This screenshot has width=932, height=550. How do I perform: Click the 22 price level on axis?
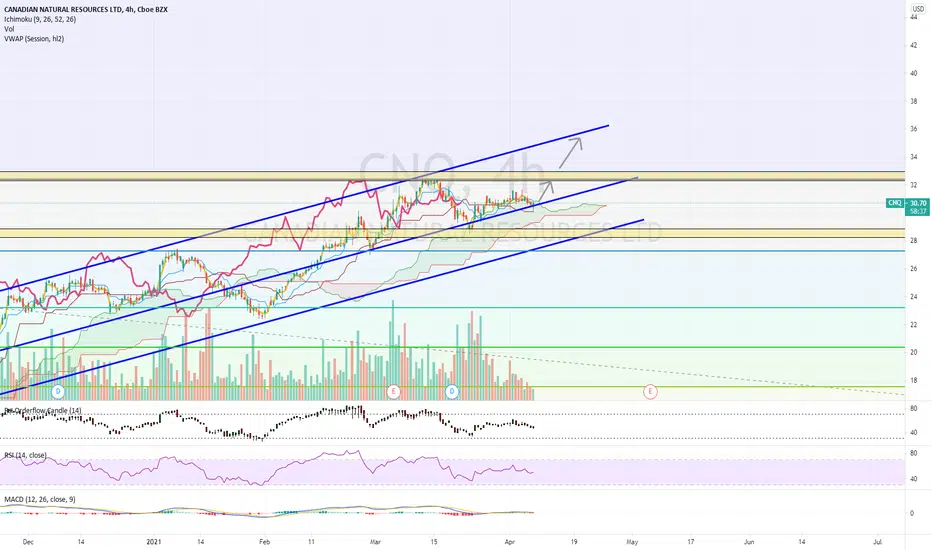click(914, 325)
